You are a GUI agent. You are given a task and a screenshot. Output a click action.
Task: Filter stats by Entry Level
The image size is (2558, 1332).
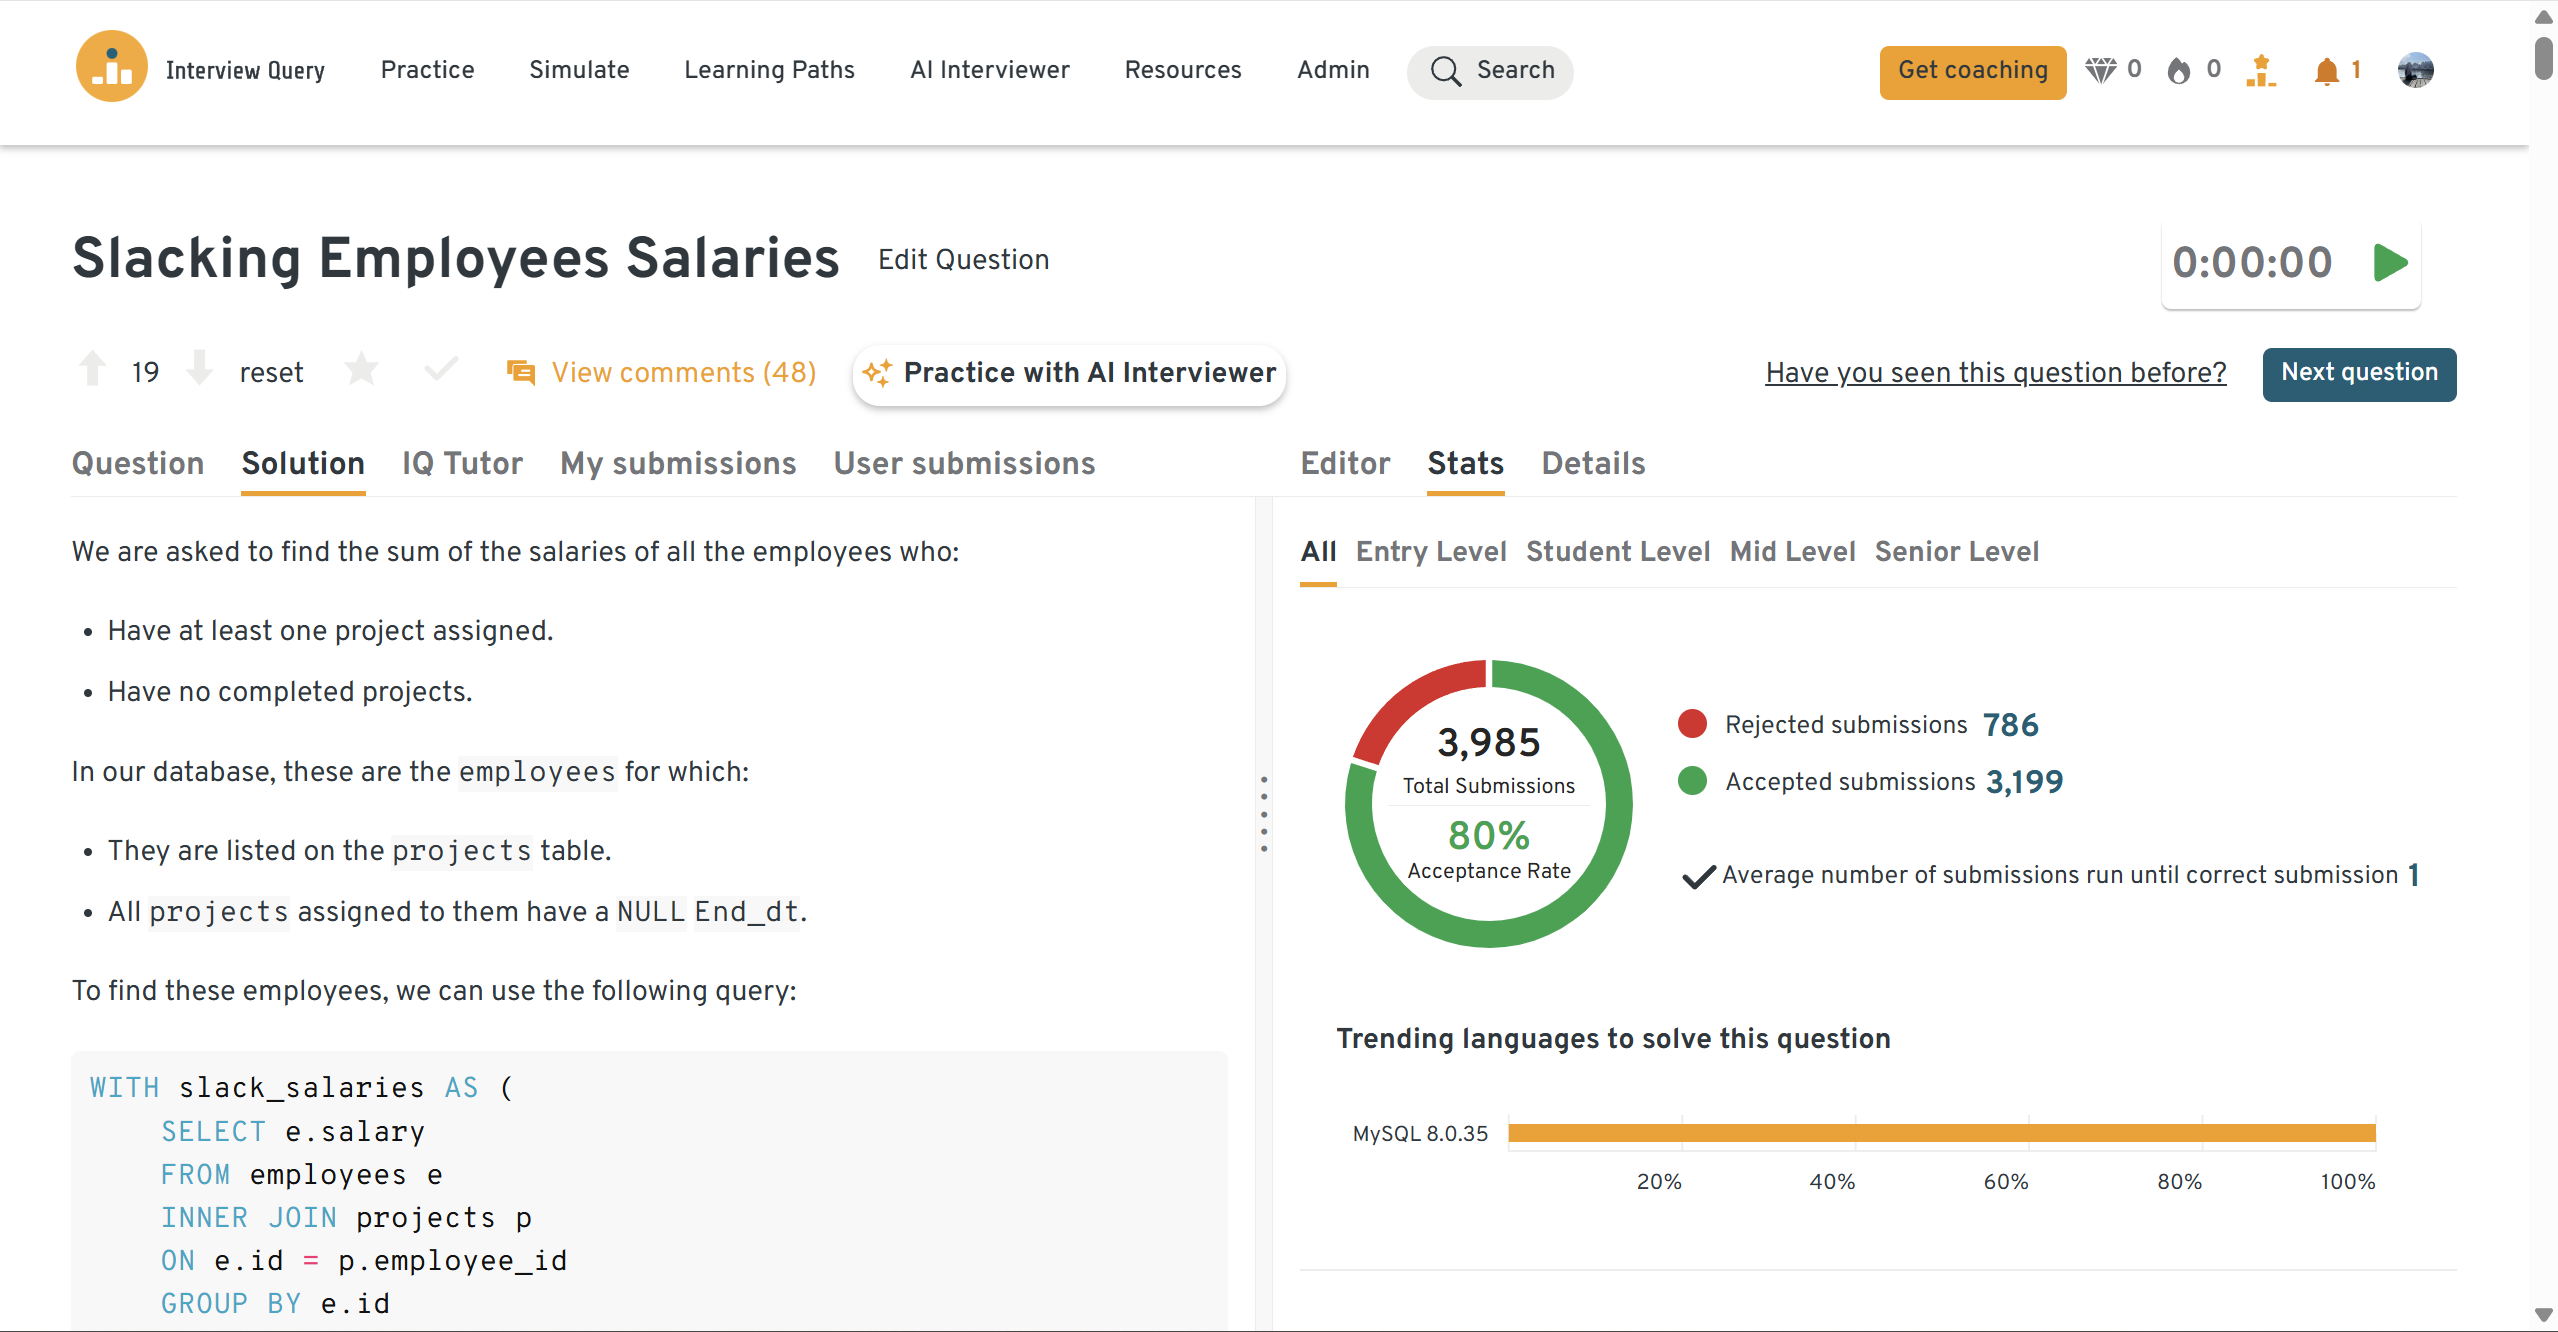pyautogui.click(x=1430, y=552)
